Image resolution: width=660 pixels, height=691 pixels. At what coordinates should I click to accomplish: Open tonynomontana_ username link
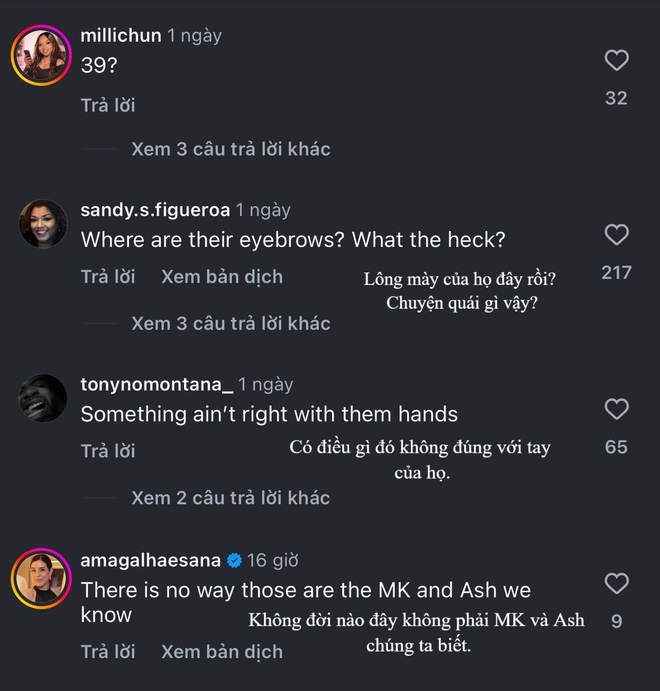point(156,384)
